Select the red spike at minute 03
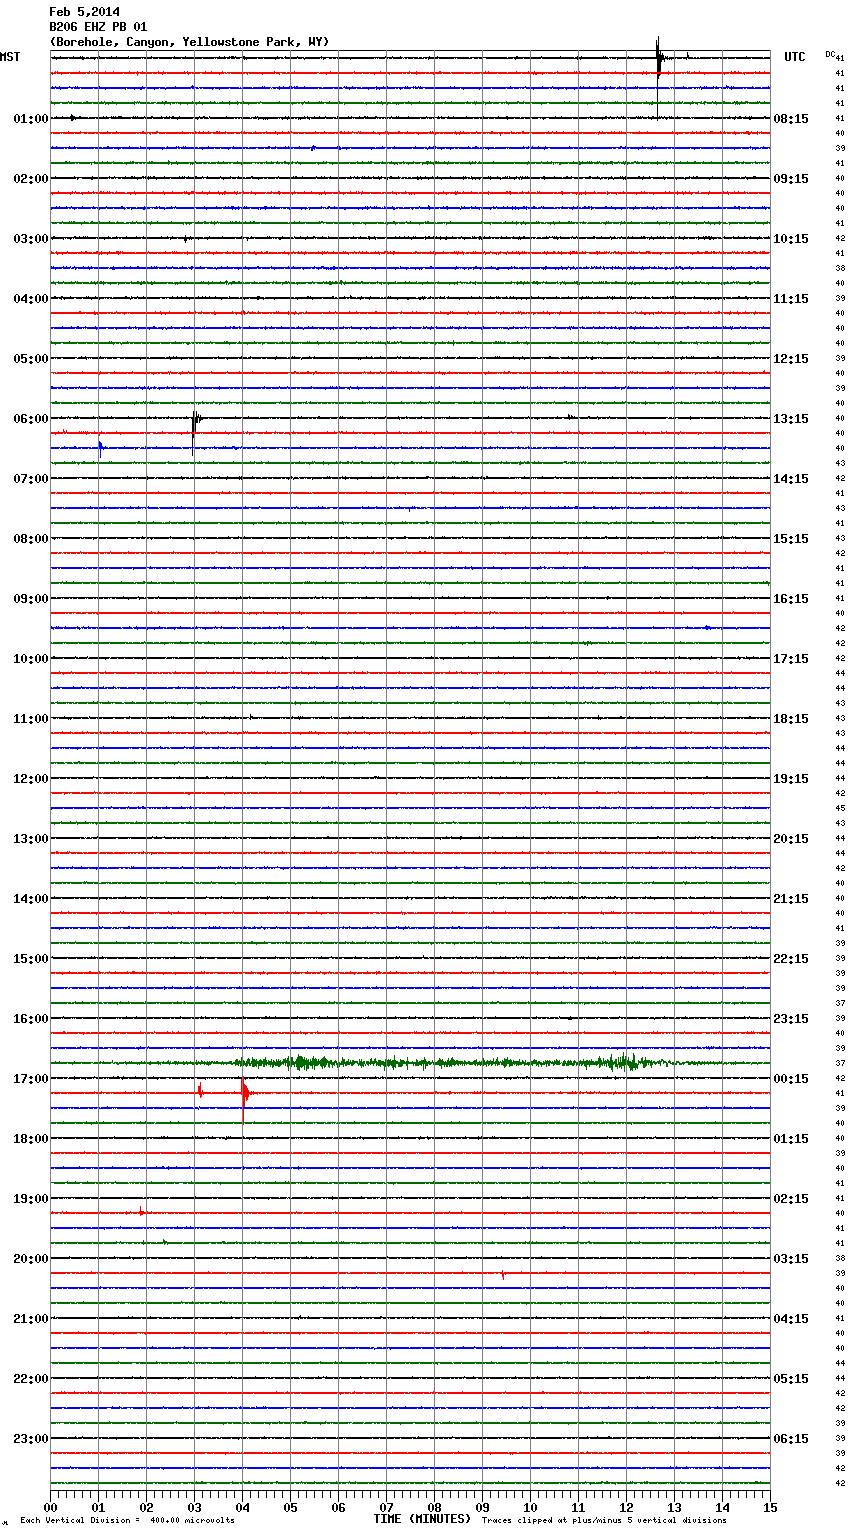 (x=200, y=1091)
